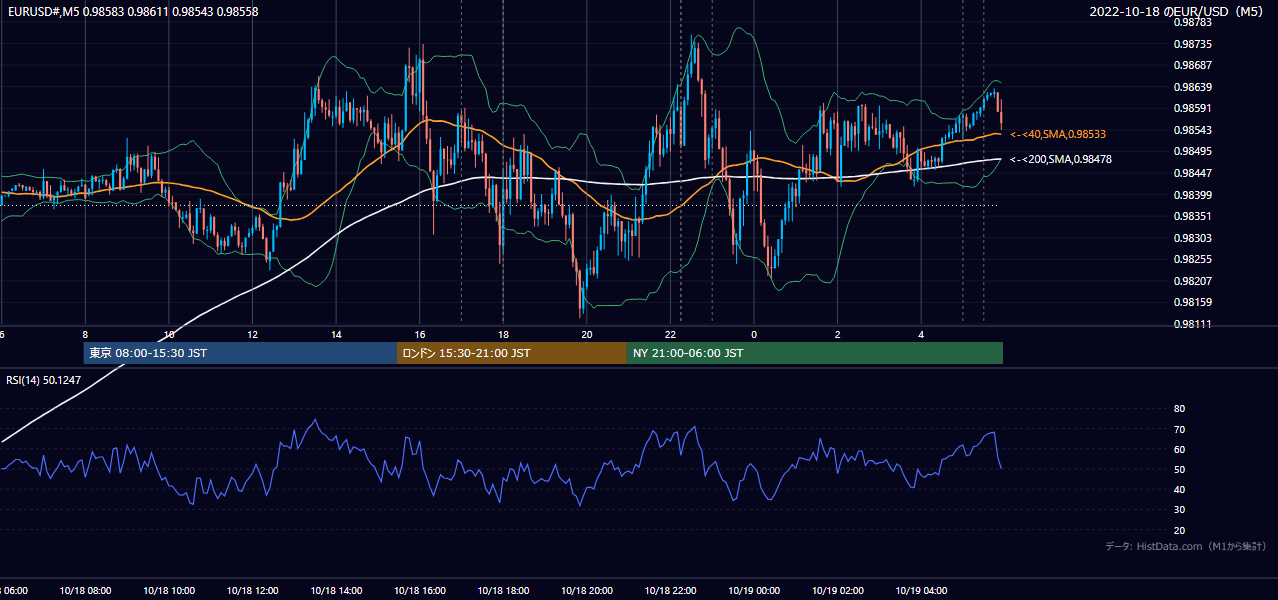Click the 10/18 18:00 date axis label
Image resolution: width=1278 pixels, height=600 pixels.
(503, 590)
